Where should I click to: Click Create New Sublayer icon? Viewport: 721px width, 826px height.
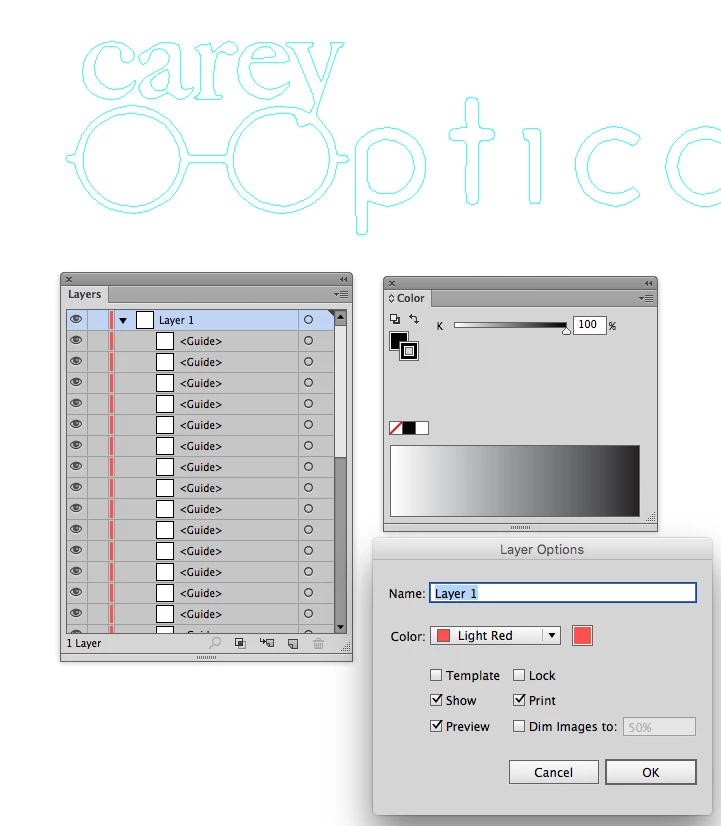(x=267, y=643)
